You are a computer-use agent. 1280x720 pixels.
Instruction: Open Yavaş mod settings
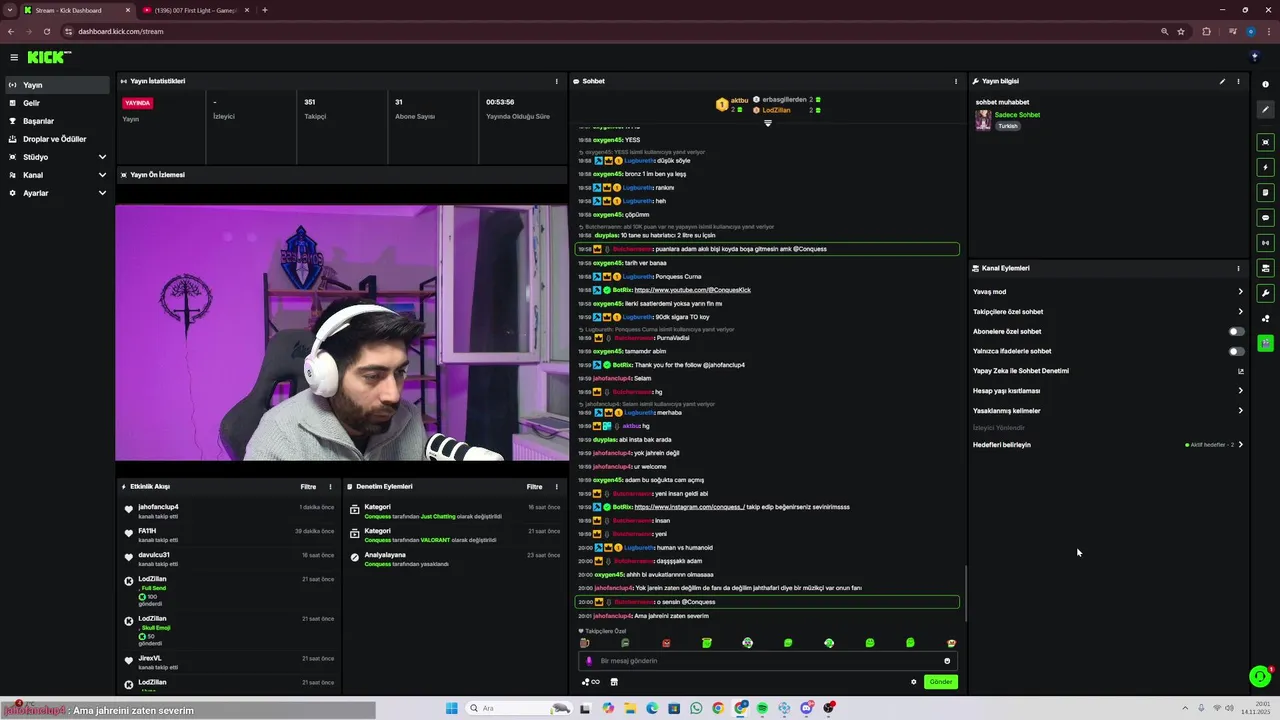click(1108, 292)
